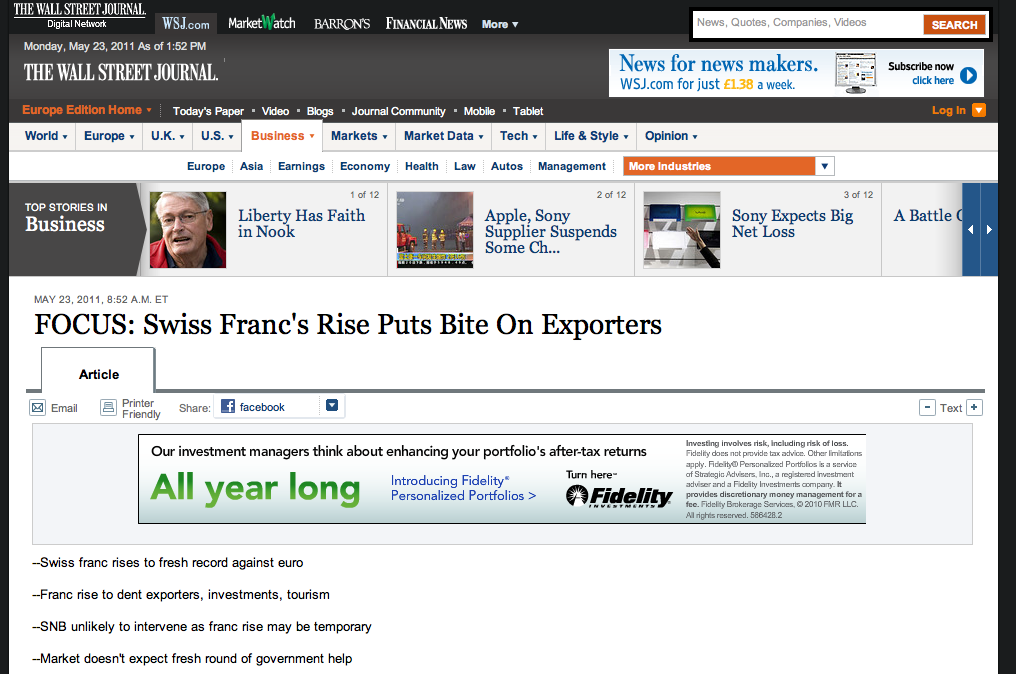Go to Financial News site

coord(426,24)
